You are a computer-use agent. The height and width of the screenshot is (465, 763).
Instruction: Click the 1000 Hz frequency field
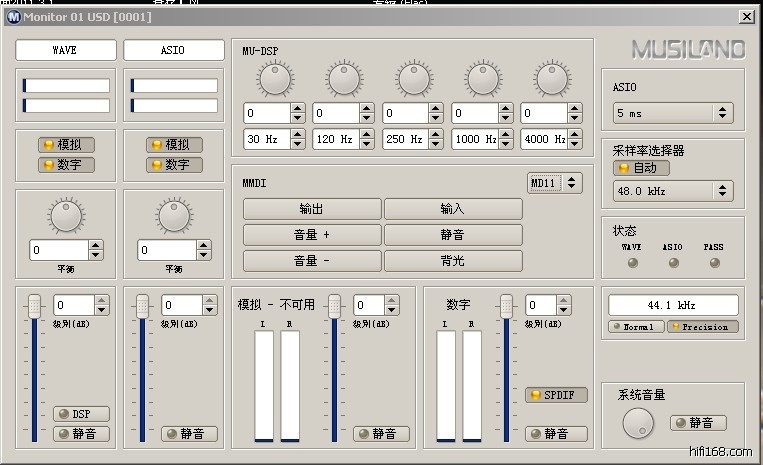pos(474,139)
